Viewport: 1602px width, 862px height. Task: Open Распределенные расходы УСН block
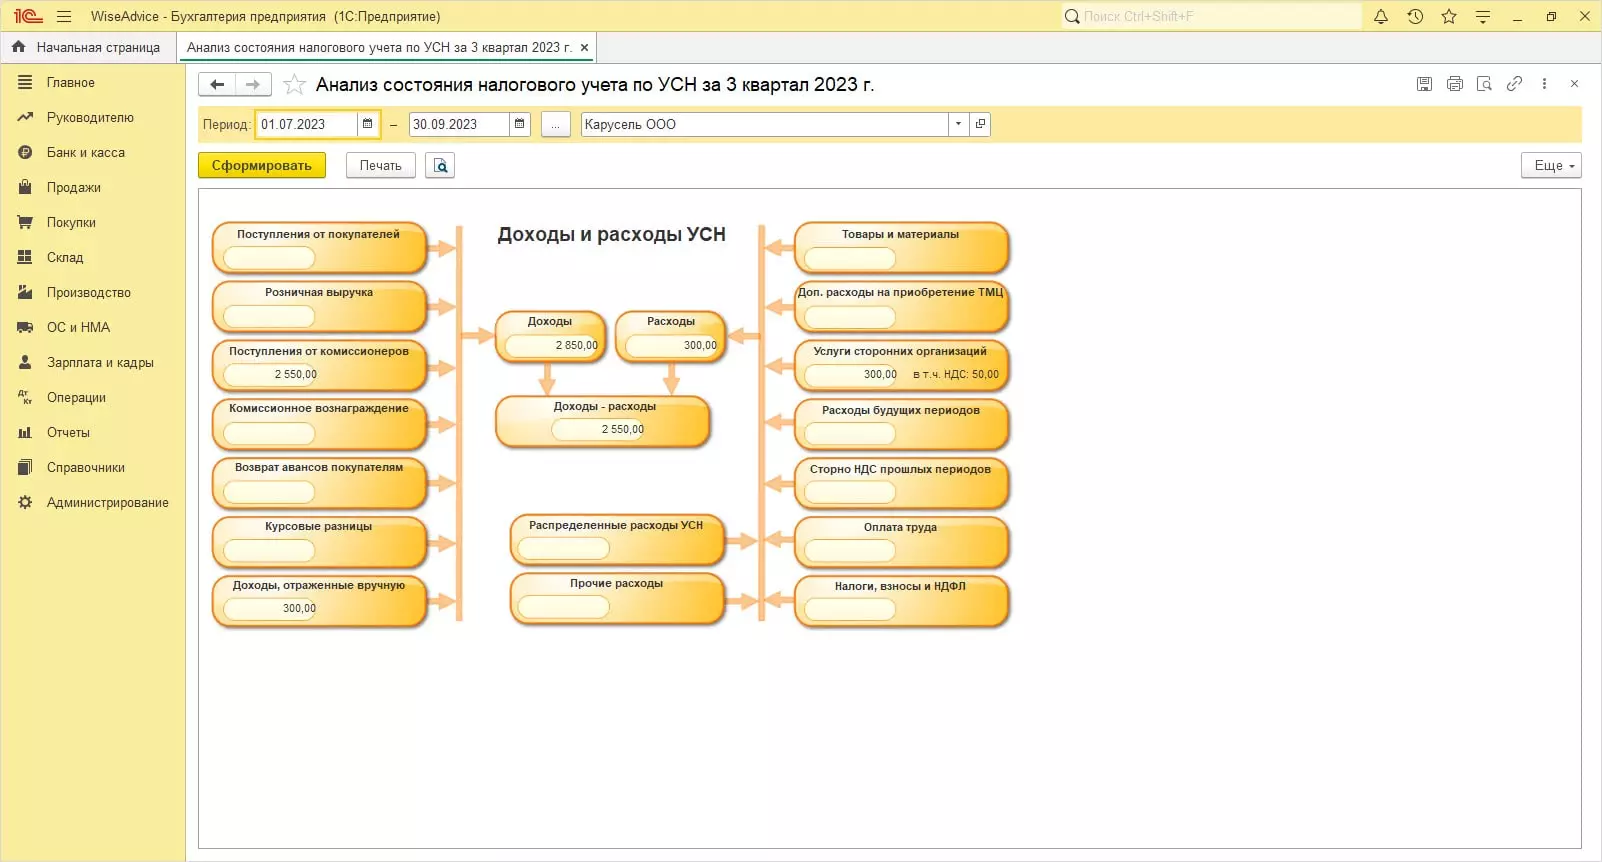(617, 539)
